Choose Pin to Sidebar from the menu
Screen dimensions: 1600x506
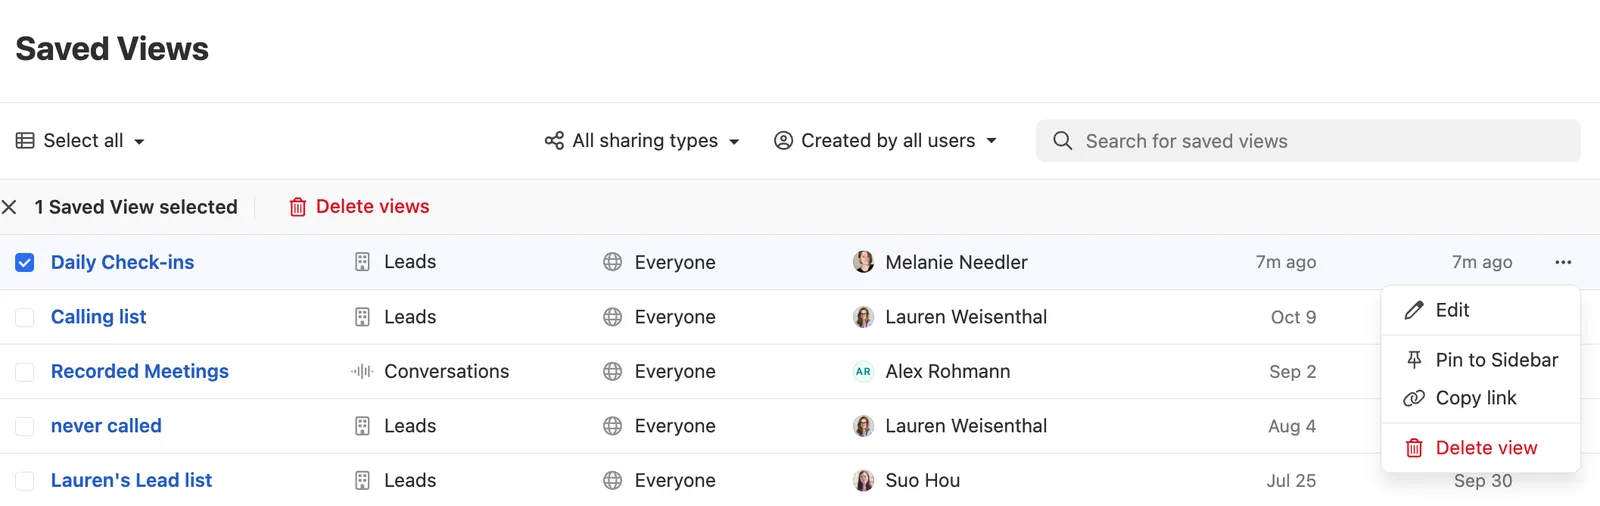click(1480, 360)
